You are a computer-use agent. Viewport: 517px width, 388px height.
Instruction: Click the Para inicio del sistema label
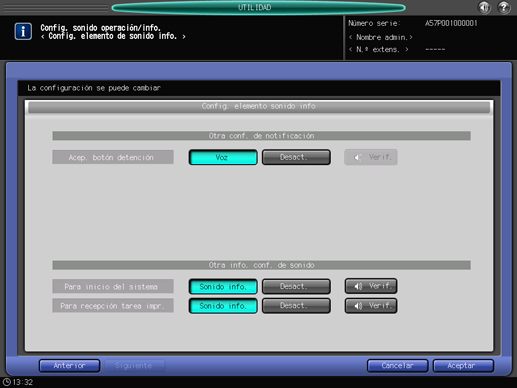coord(113,287)
